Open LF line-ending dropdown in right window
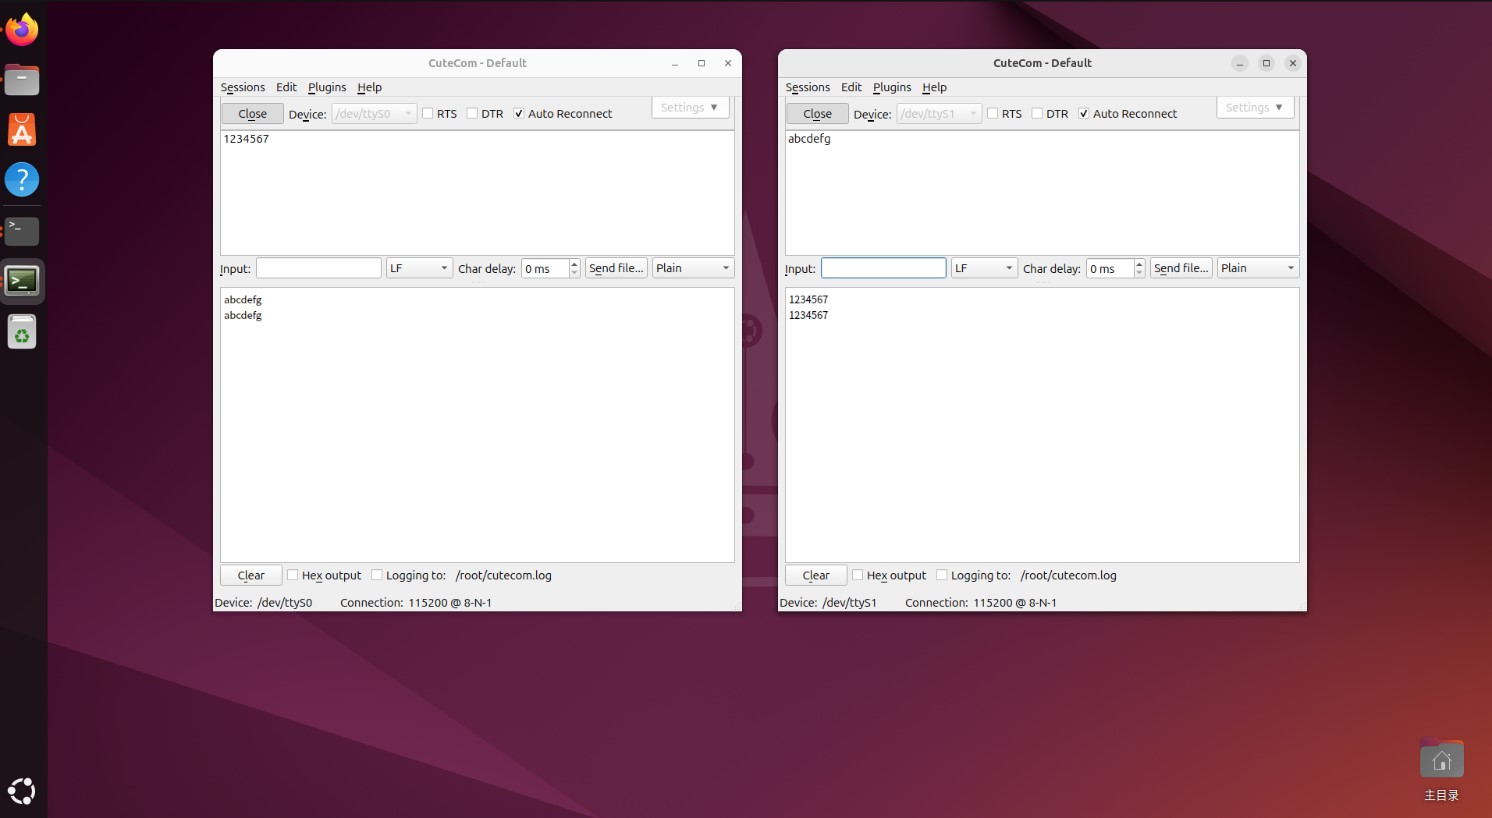Image resolution: width=1492 pixels, height=818 pixels. click(x=984, y=268)
